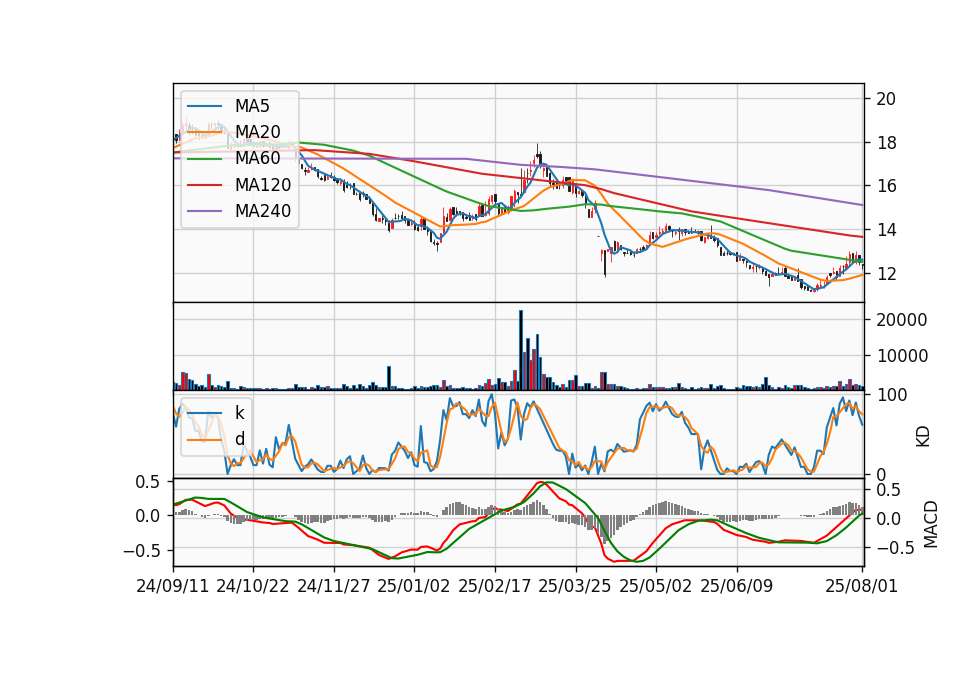Click the MACD axis label
This screenshot has width=960, height=690.
pos(931,524)
